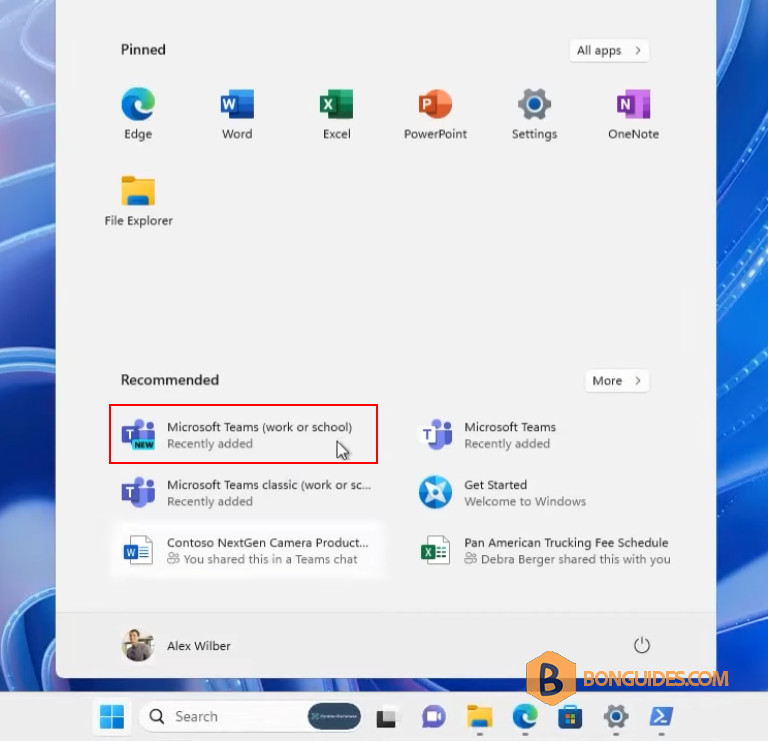The image size is (768, 741).
Task: Open the Settings gear on the taskbar
Action: click(x=616, y=717)
